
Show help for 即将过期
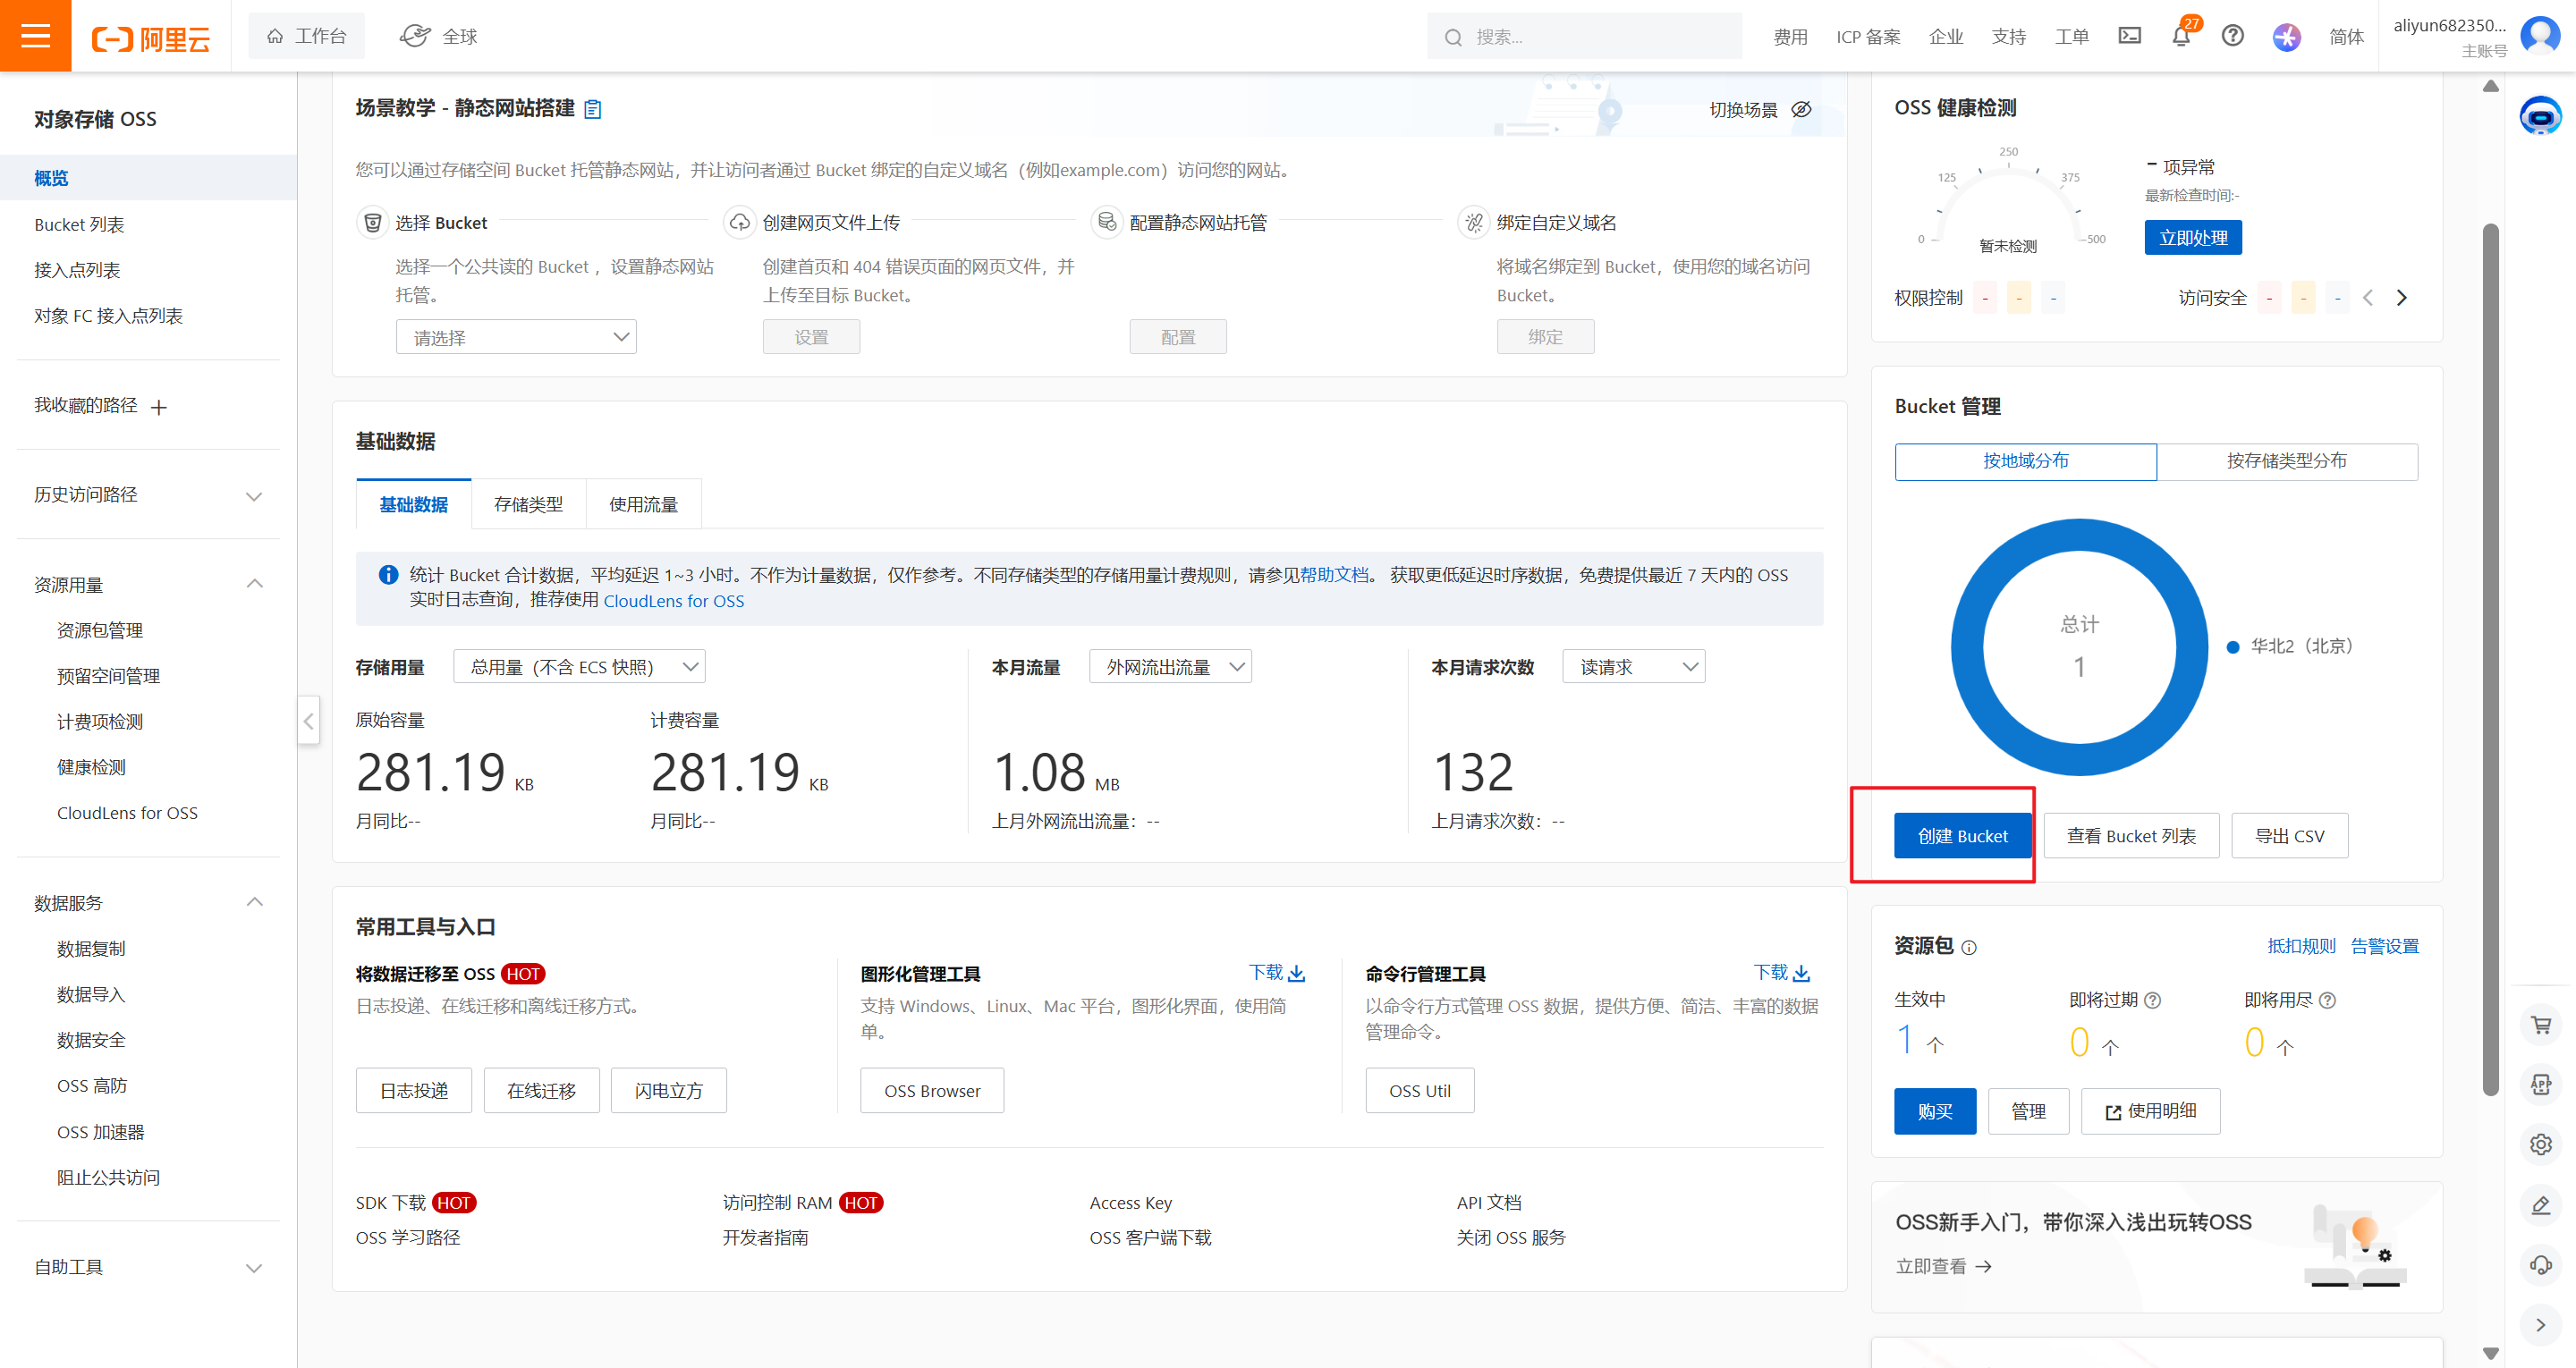[2153, 1000]
